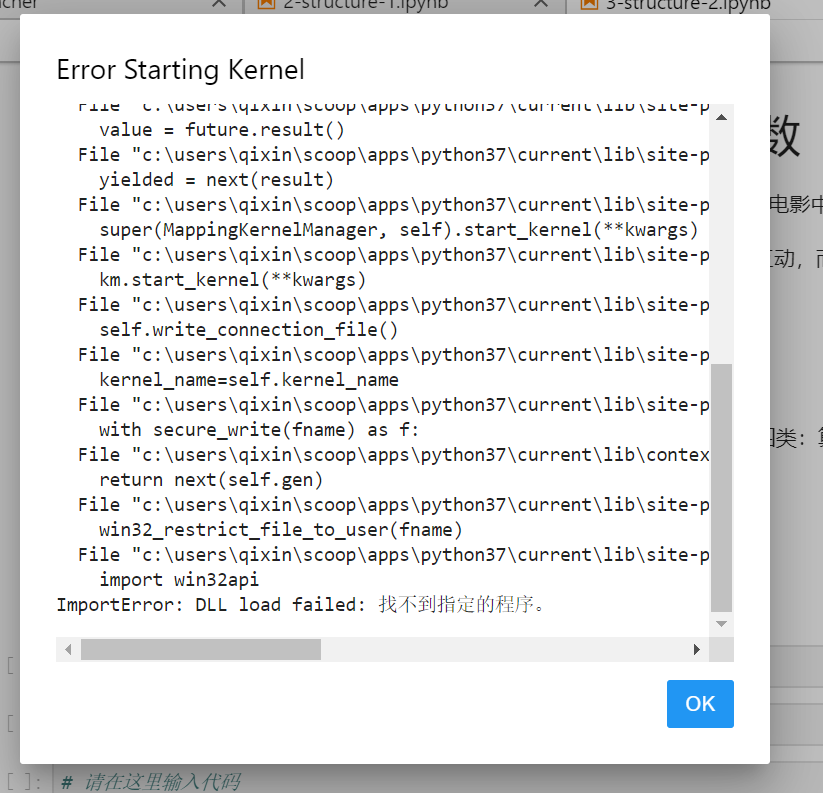Screen dimensions: 823x793
Task: Click the Error Starting Kernel dialog title
Action: [180, 70]
